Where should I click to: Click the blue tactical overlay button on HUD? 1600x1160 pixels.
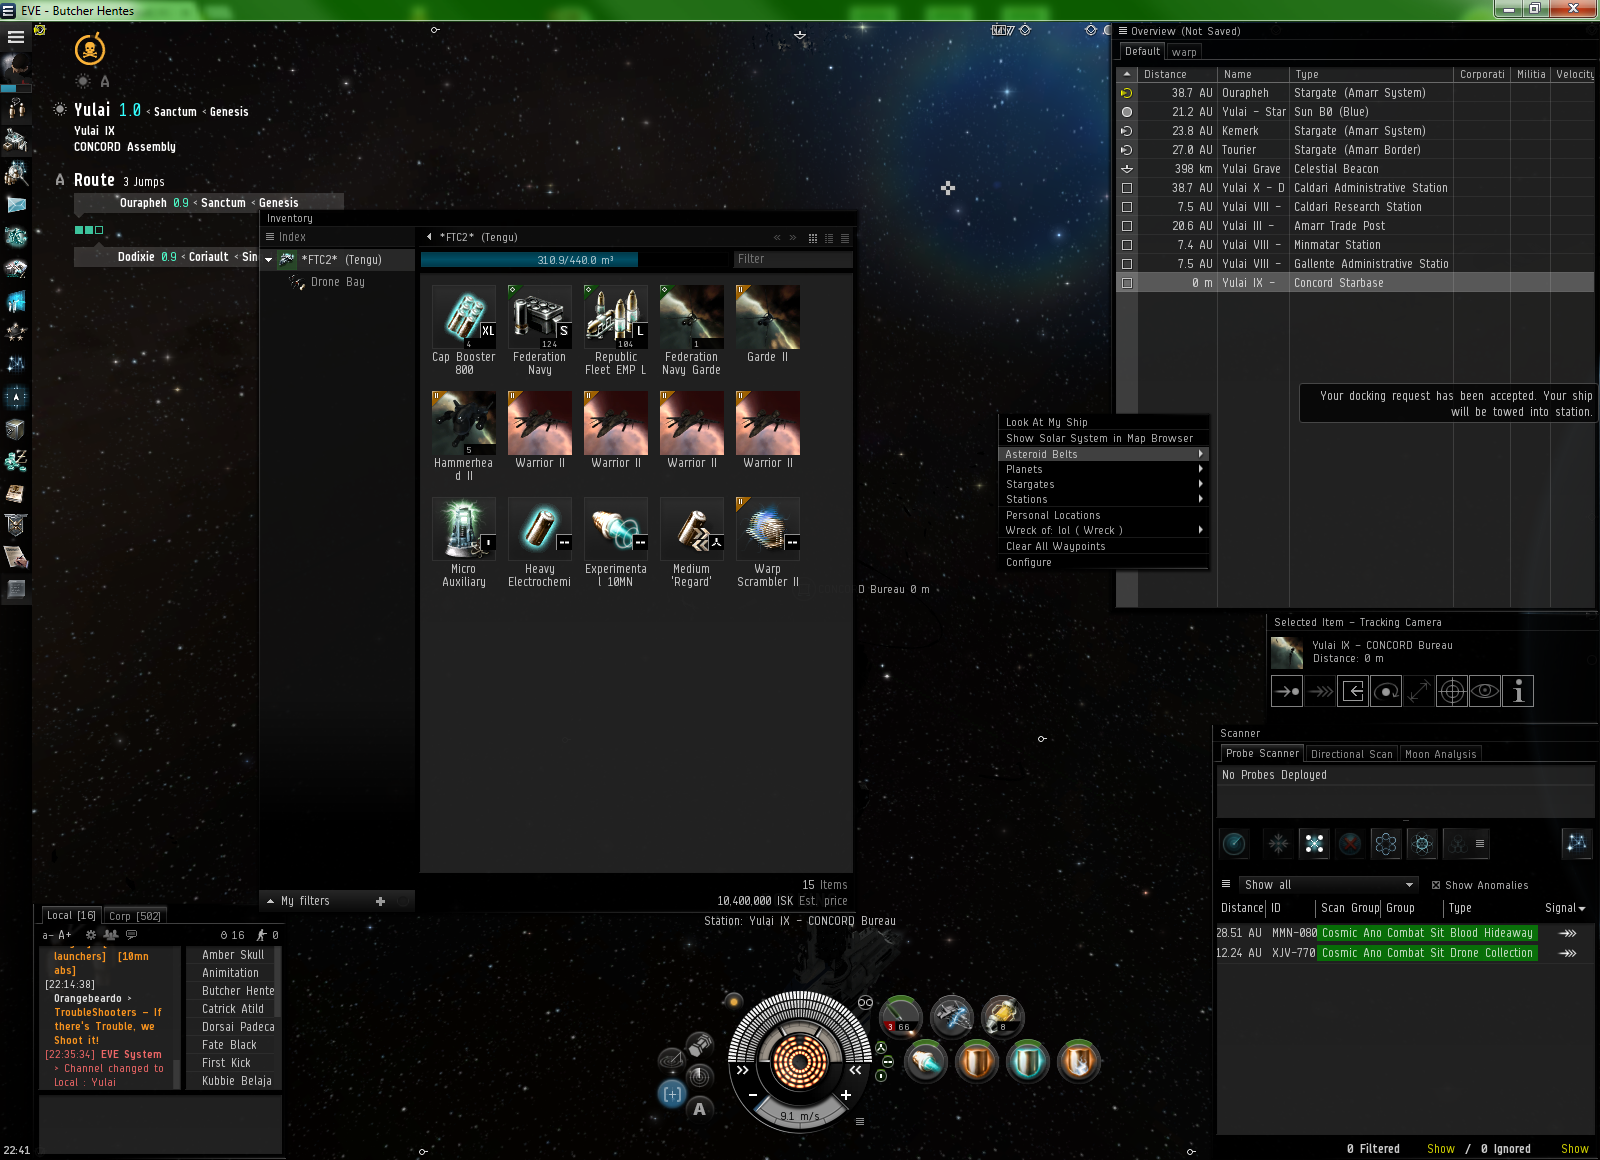click(x=672, y=1094)
